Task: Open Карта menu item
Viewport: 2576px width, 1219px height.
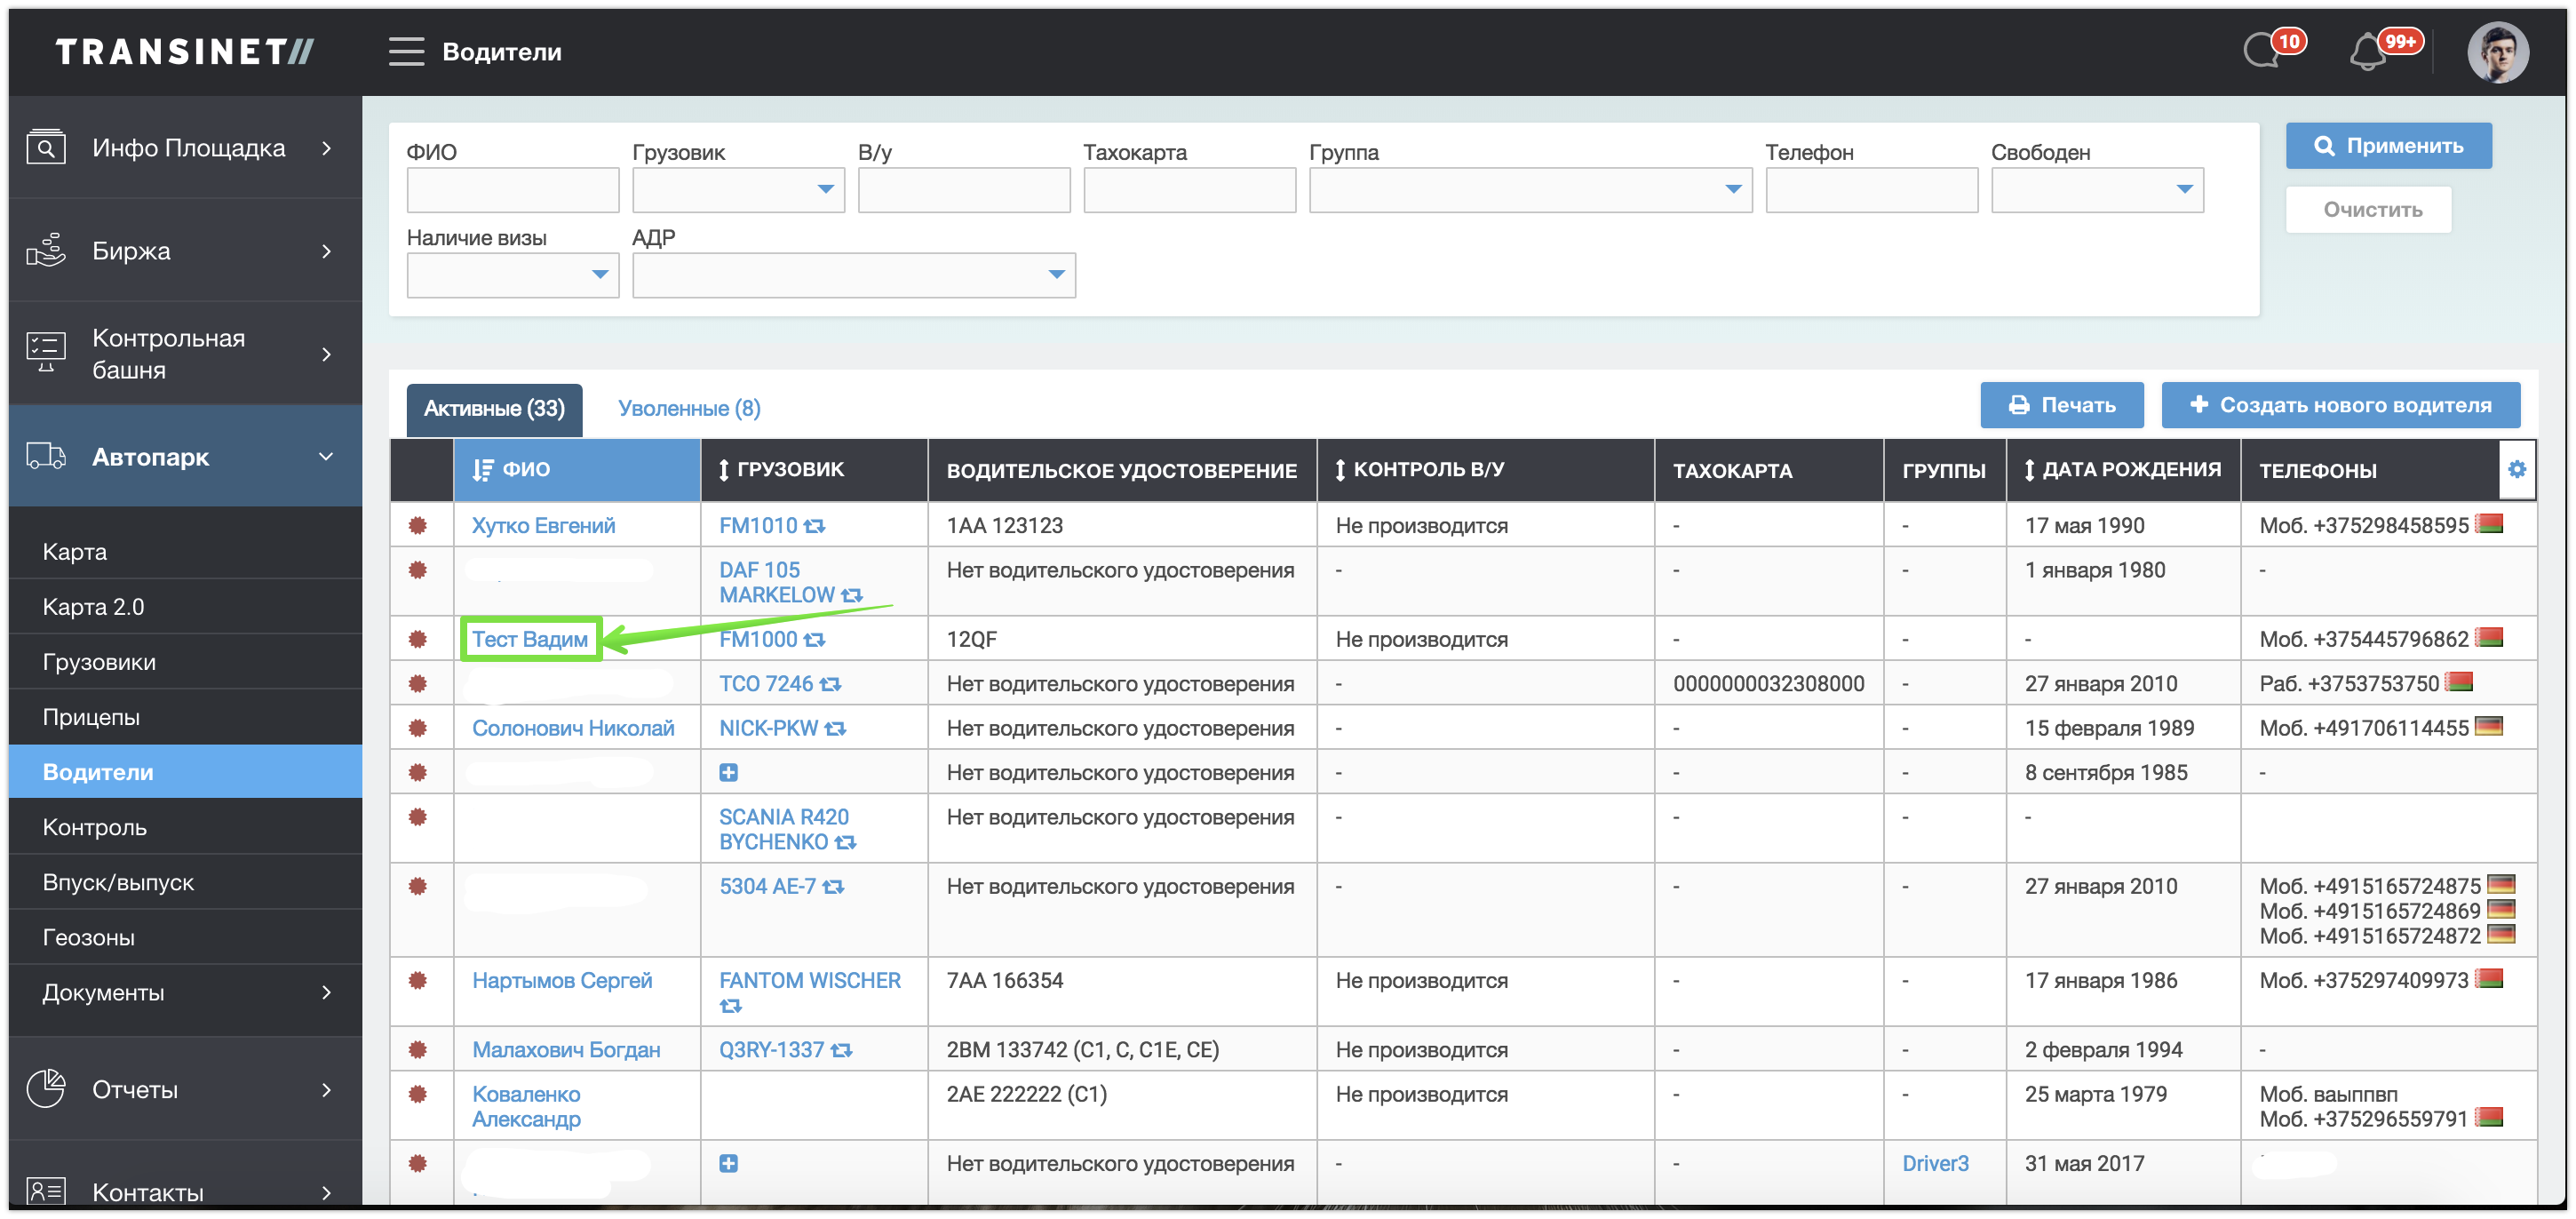Action: coord(185,552)
